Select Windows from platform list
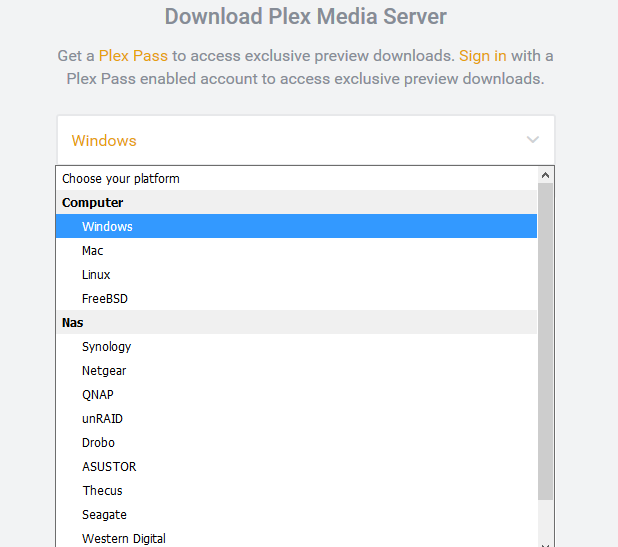618x547 pixels. [x=107, y=227]
